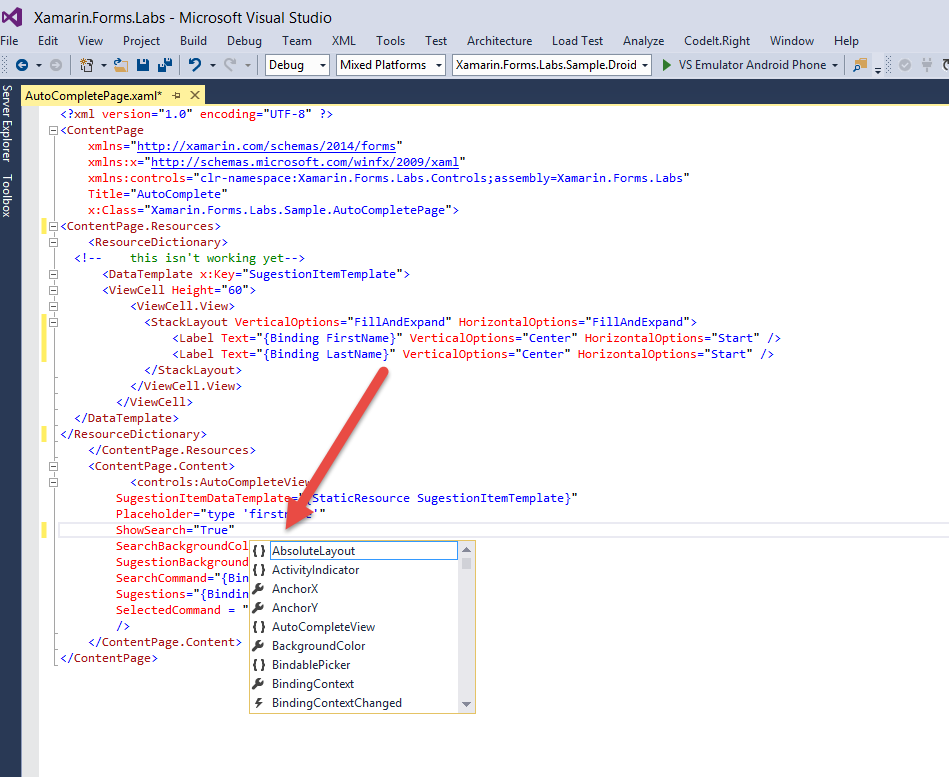Open the Debug menu
The height and width of the screenshot is (777, 949).
point(244,41)
